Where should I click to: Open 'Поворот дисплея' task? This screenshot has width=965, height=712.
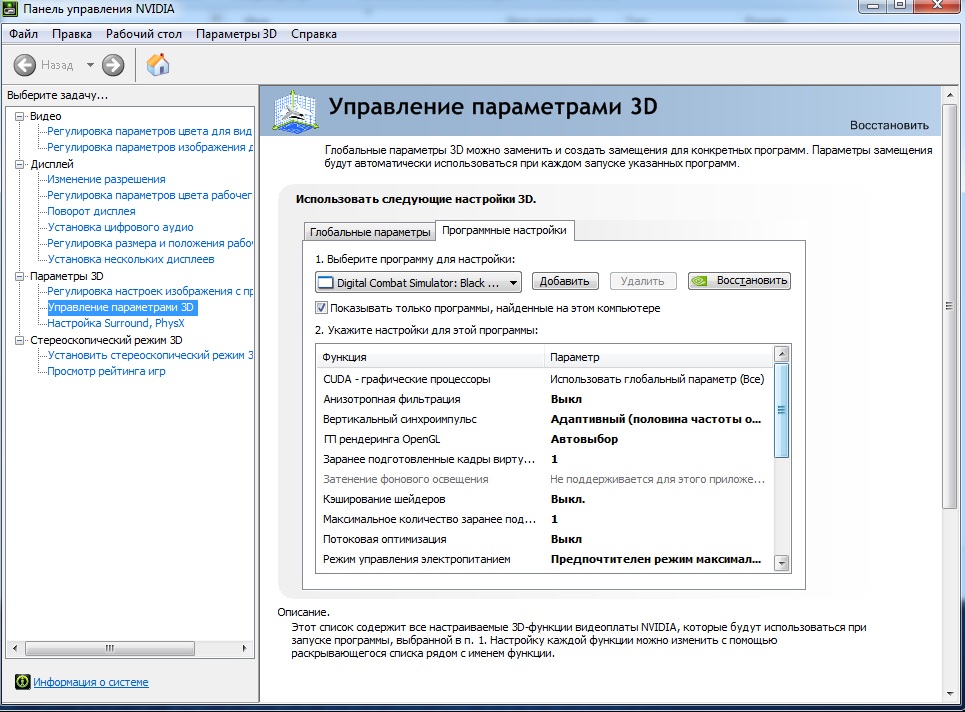pyautogui.click(x=91, y=211)
